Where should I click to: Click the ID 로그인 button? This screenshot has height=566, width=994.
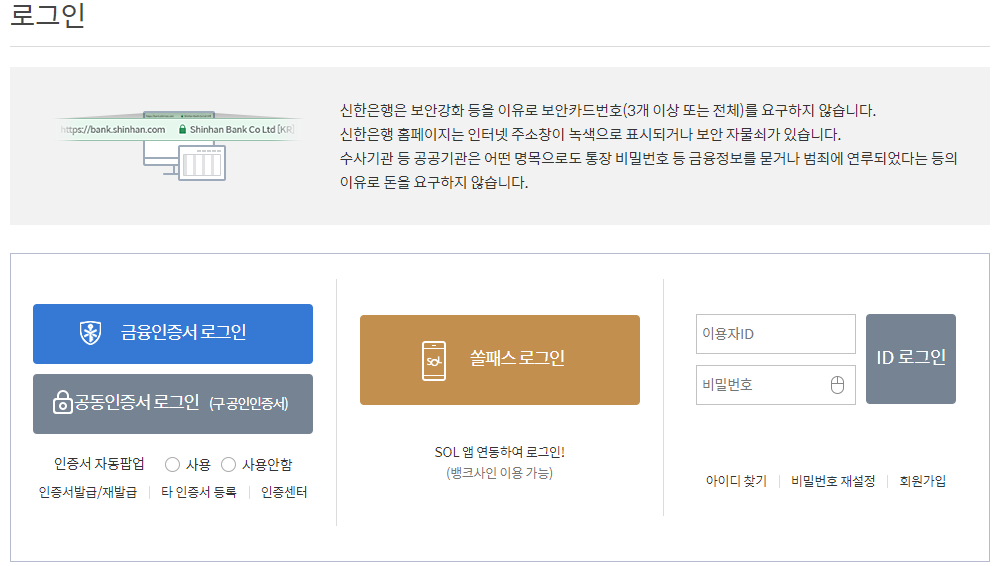pos(911,359)
